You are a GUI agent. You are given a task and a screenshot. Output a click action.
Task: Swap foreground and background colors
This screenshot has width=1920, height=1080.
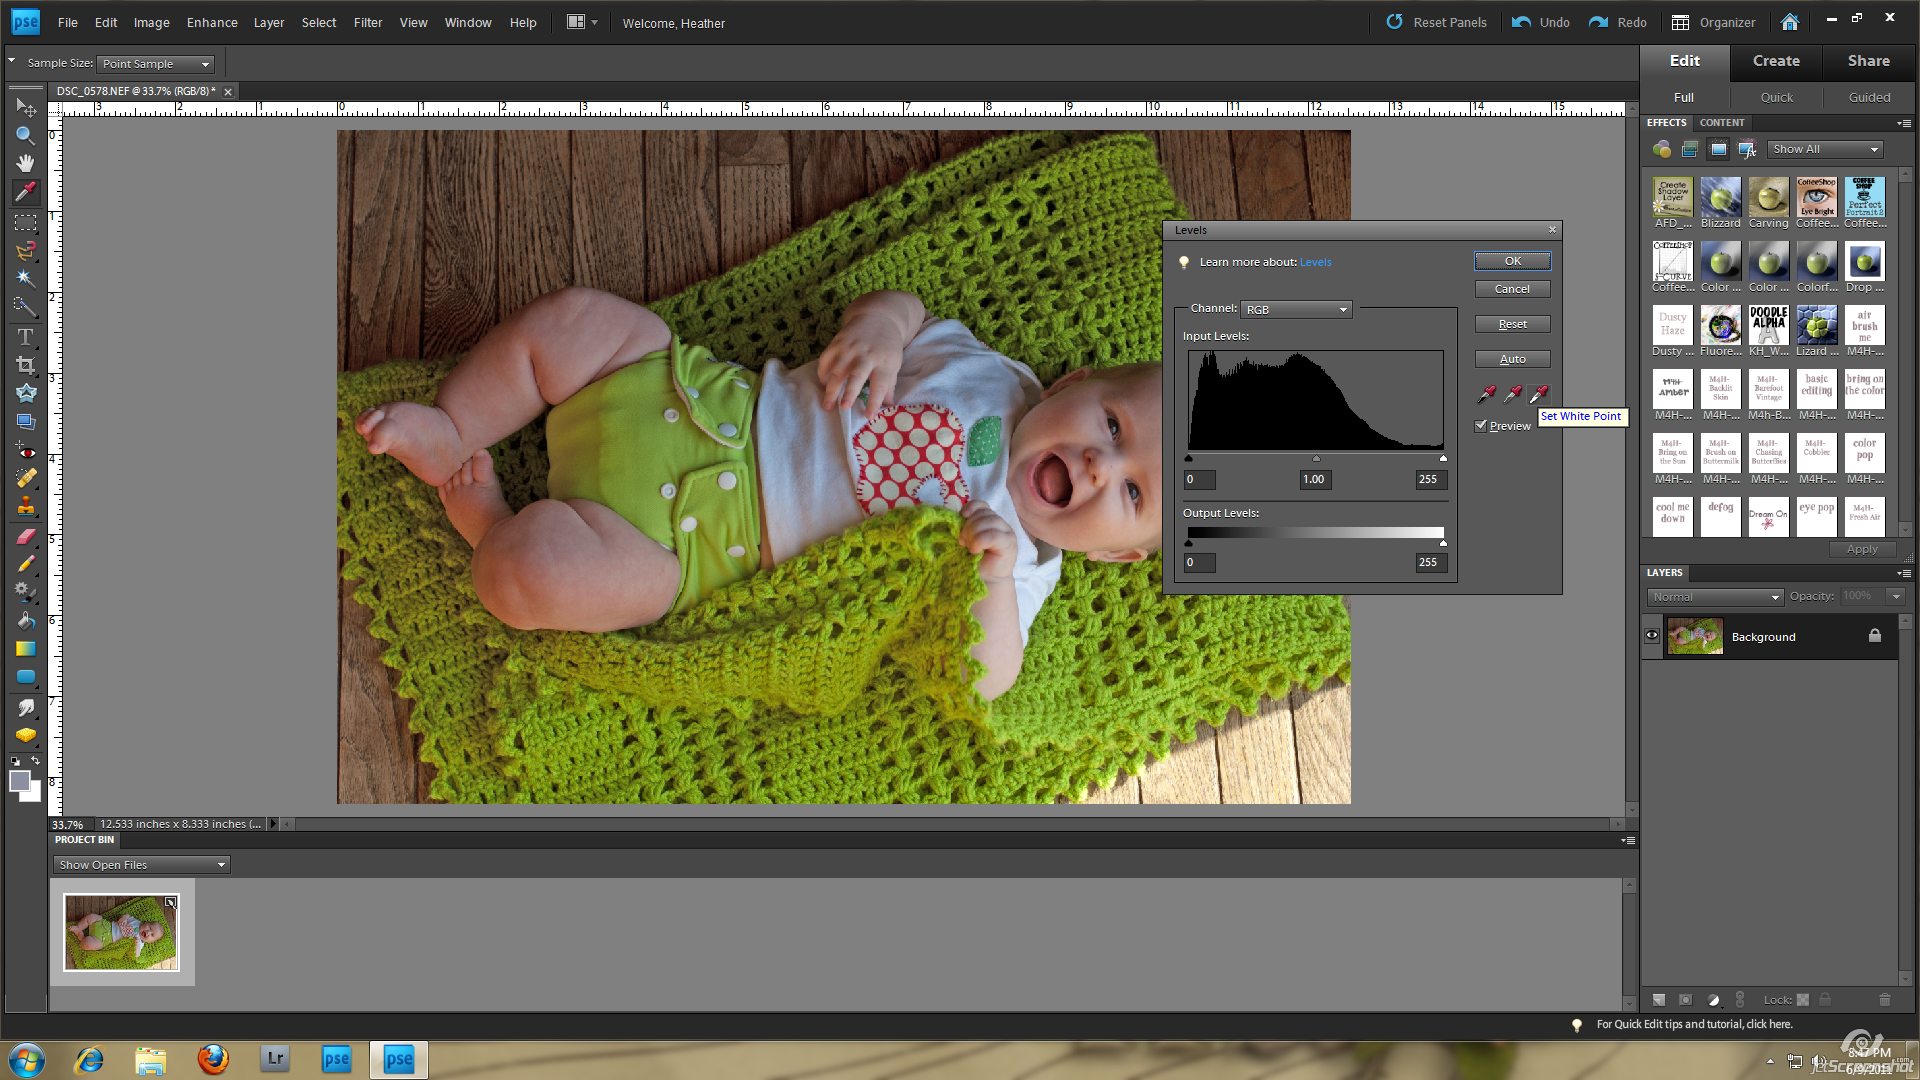pyautogui.click(x=35, y=760)
